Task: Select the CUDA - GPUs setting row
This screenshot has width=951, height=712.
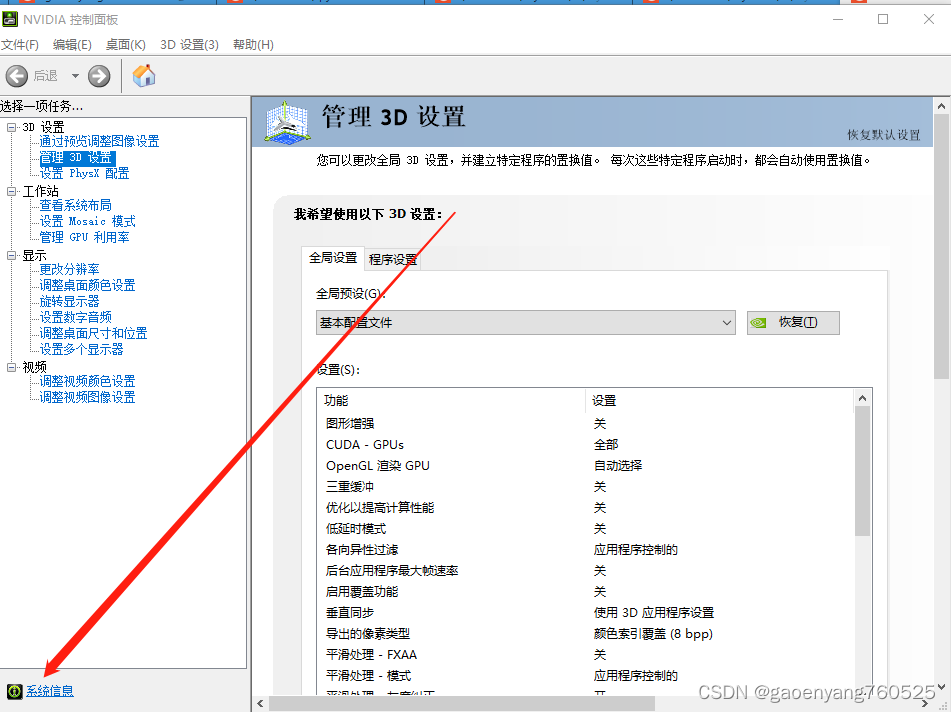Action: pyautogui.click(x=585, y=445)
